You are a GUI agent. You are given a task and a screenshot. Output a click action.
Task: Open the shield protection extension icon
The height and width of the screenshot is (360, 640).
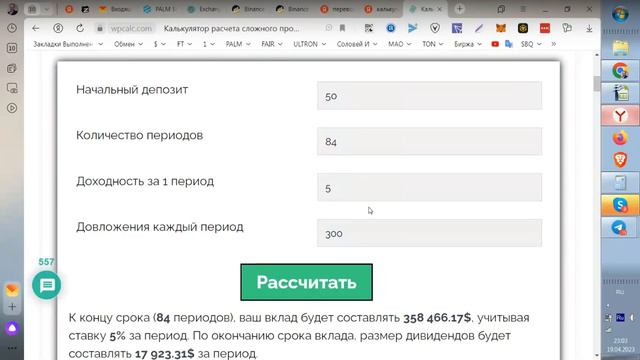(x=435, y=28)
